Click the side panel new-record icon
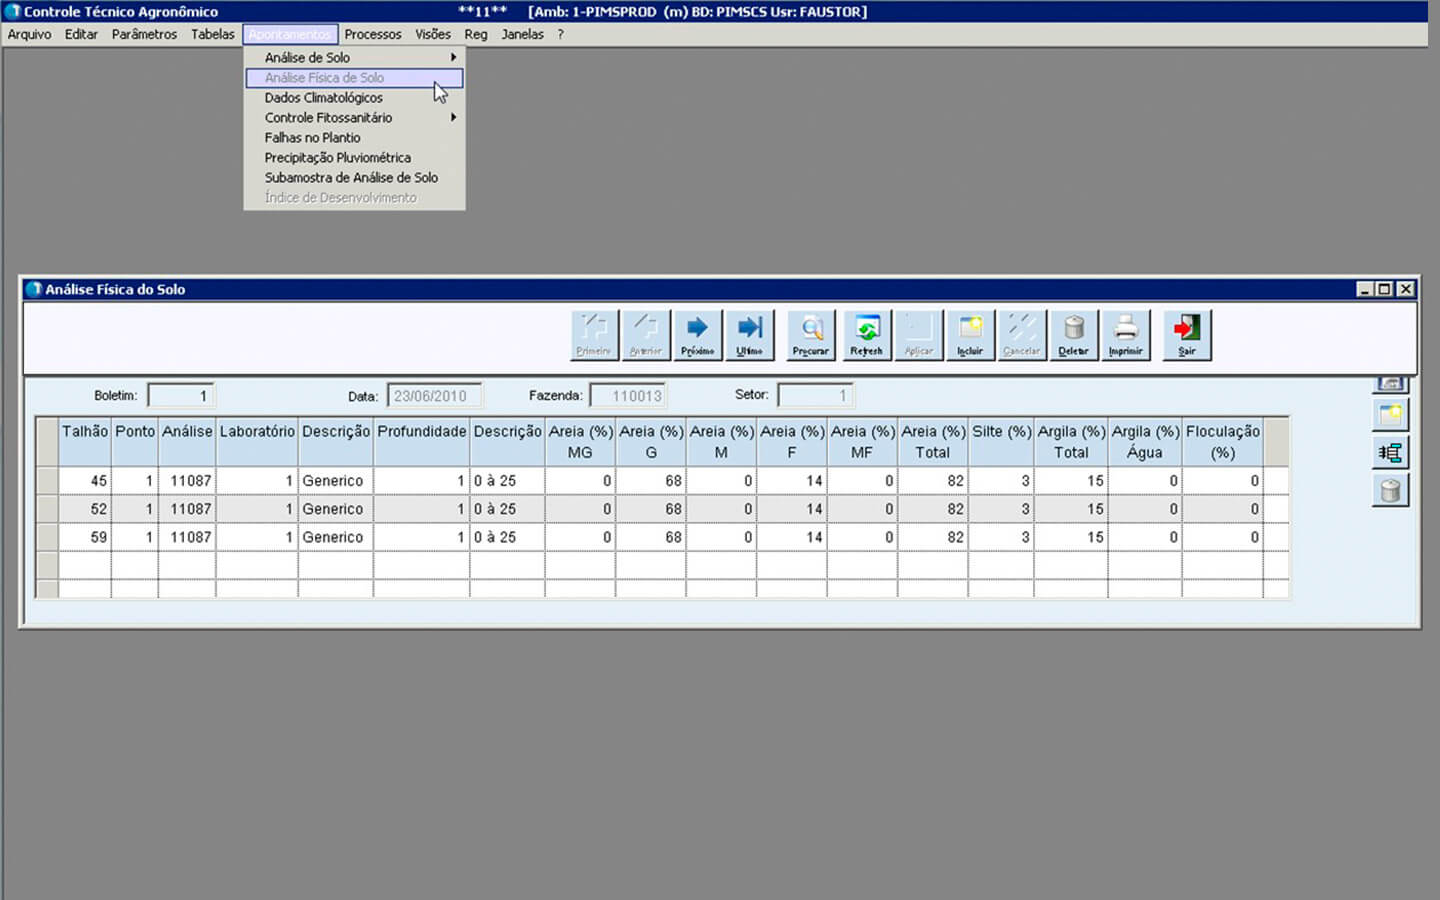 click(1390, 413)
